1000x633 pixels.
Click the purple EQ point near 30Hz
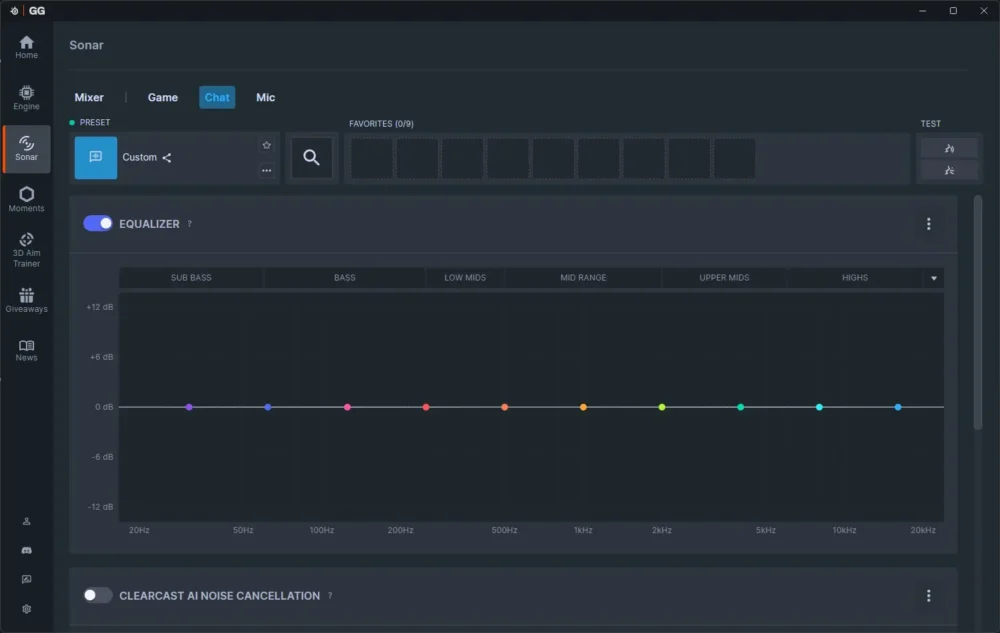pos(189,407)
